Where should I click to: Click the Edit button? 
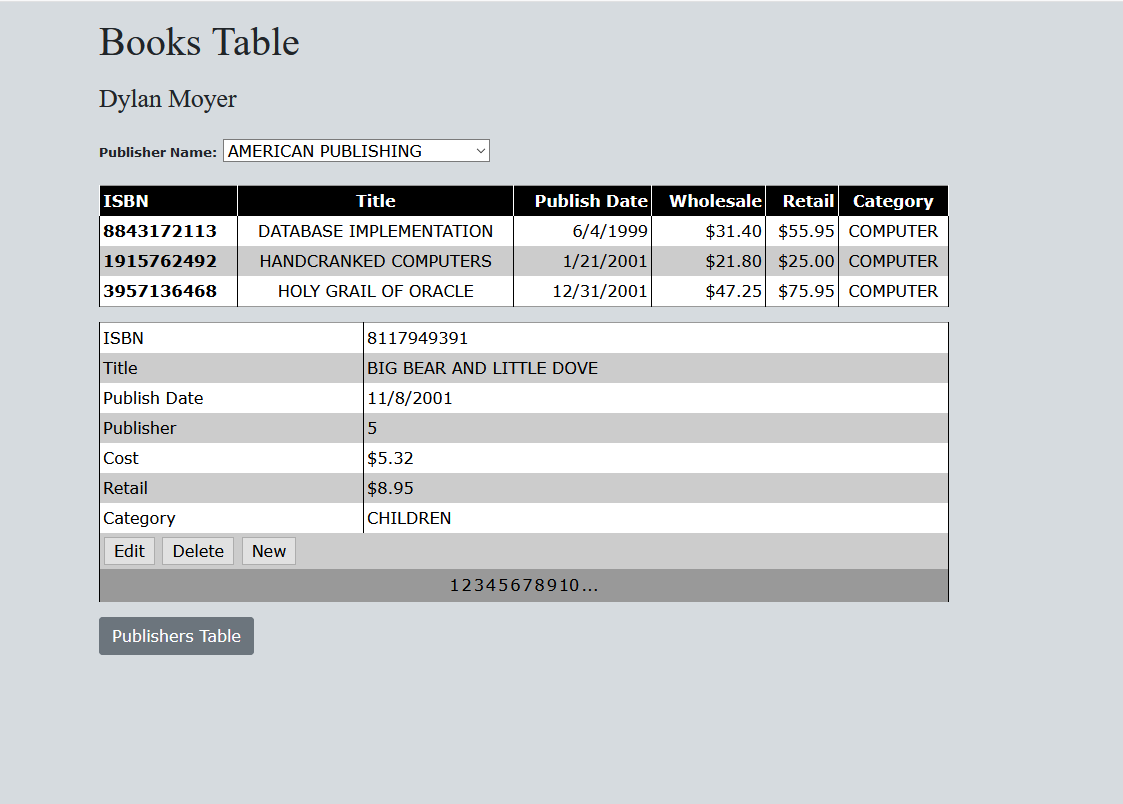pyautogui.click(x=129, y=551)
